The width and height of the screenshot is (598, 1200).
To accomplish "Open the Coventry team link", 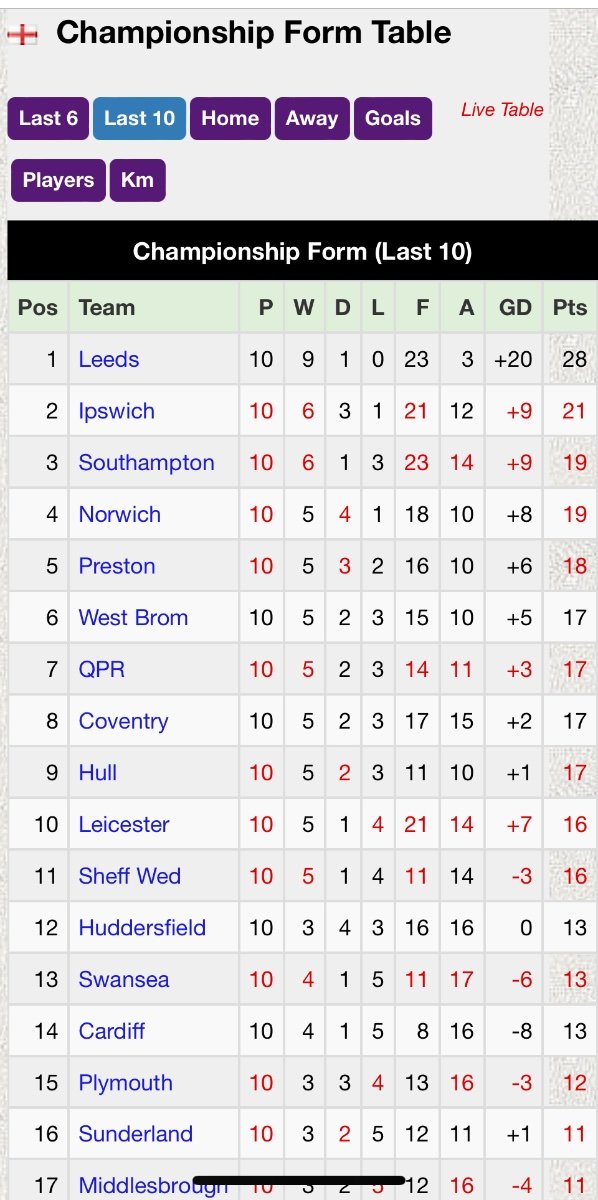I will pos(124,721).
